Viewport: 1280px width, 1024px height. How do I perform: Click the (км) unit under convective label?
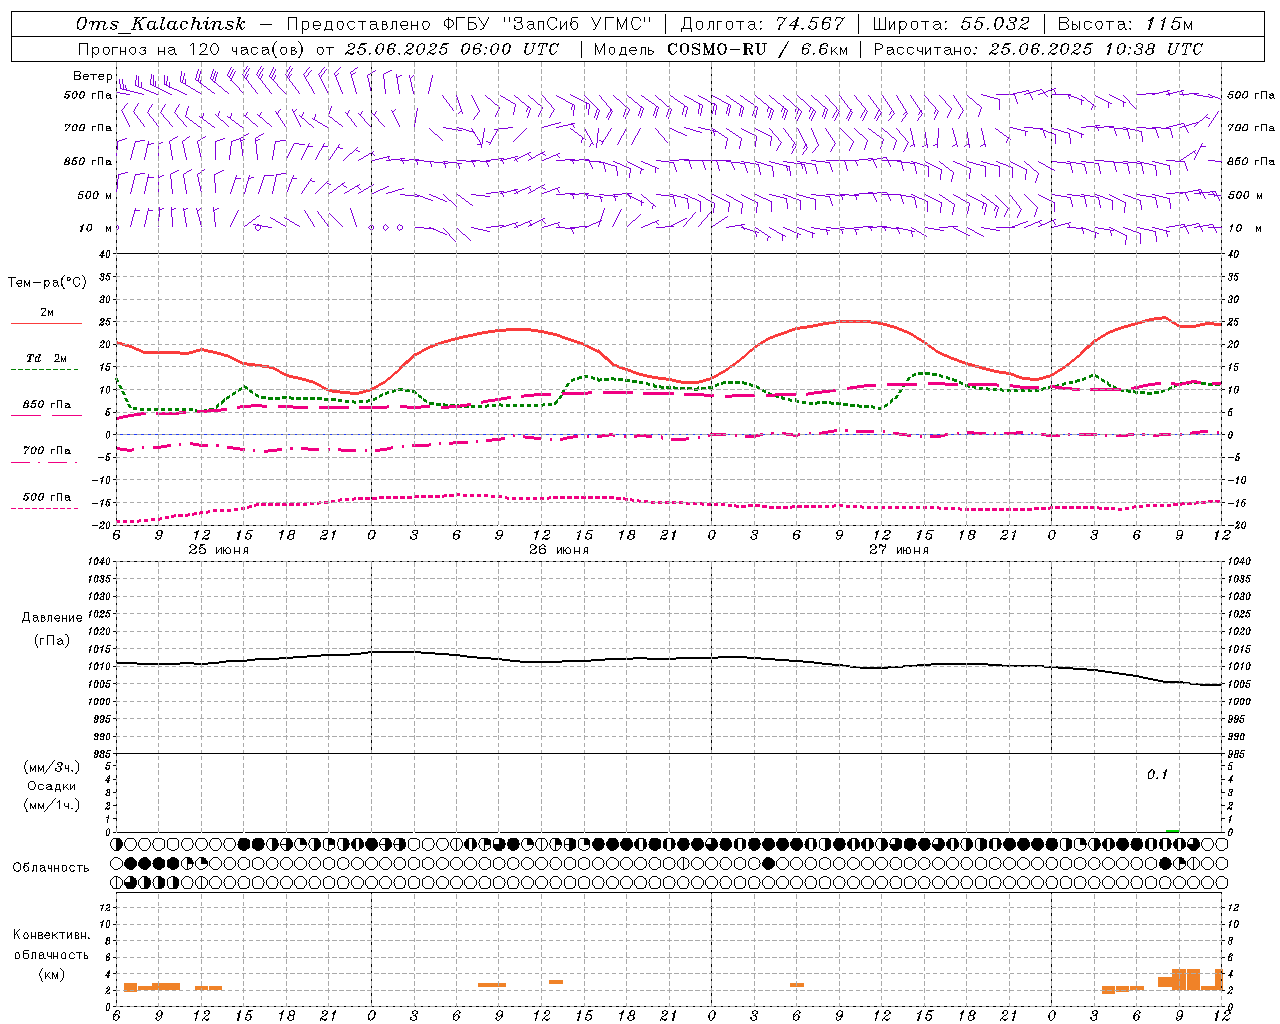(52, 973)
